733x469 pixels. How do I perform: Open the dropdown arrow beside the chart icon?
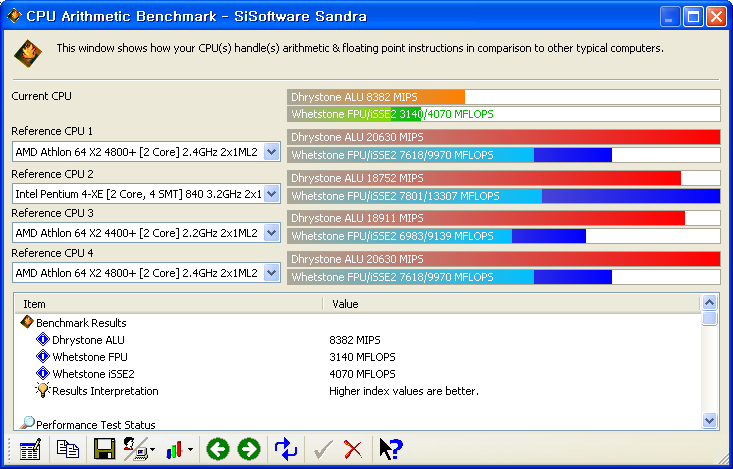click(x=190, y=450)
